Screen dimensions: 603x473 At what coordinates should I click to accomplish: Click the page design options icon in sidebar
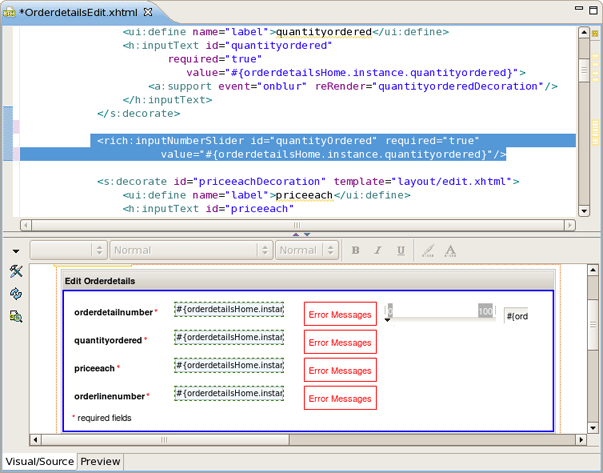point(16,316)
